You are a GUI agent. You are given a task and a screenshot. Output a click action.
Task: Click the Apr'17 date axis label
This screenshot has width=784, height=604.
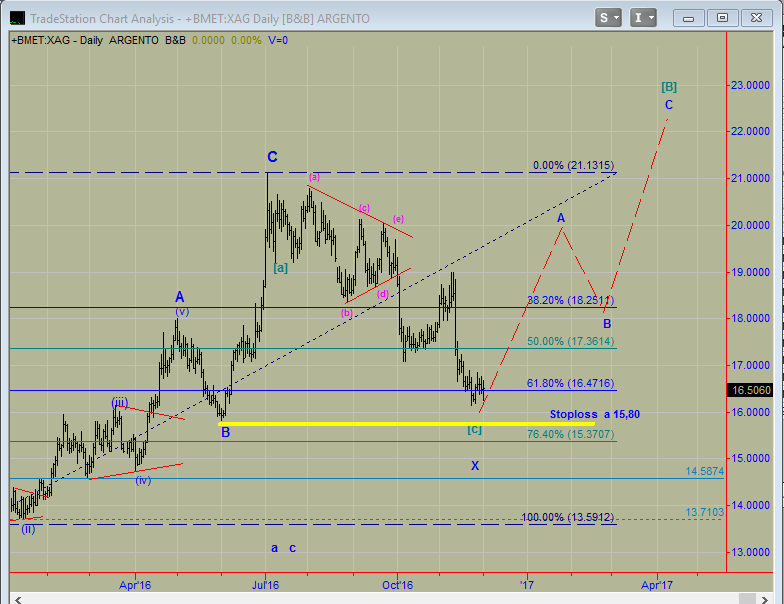657,584
